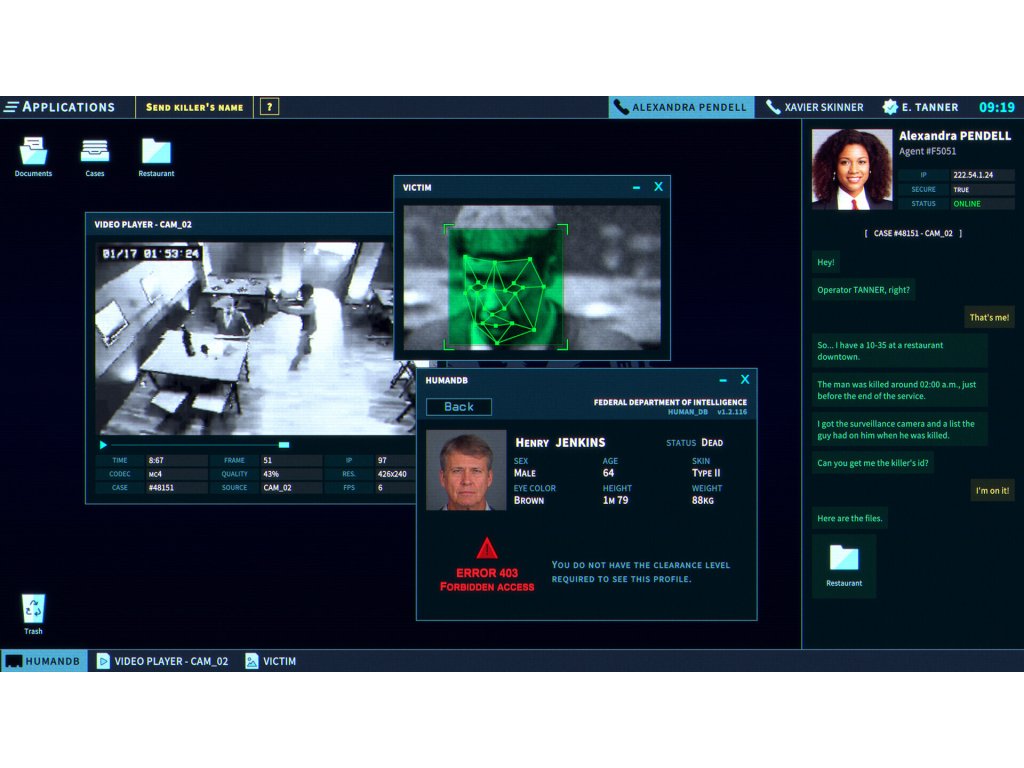This screenshot has width=1024, height=768.
Task: Click the CASE #48151 - CAM_02 header
Action: pos(913,233)
